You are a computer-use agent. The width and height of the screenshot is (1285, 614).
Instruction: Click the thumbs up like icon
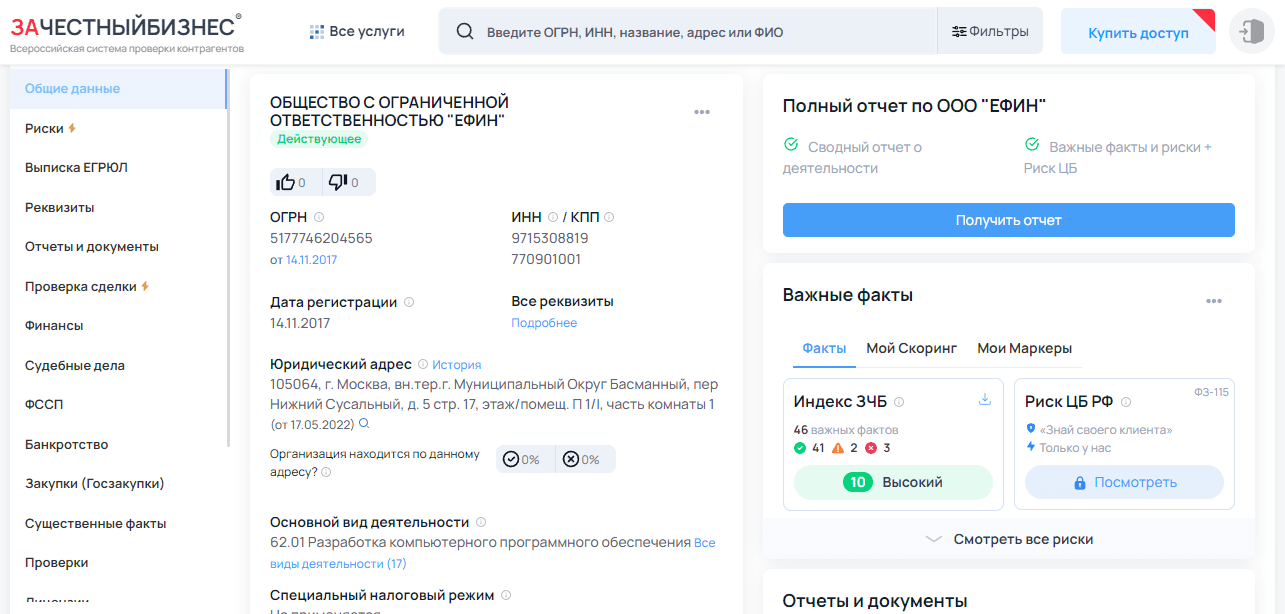pos(286,182)
